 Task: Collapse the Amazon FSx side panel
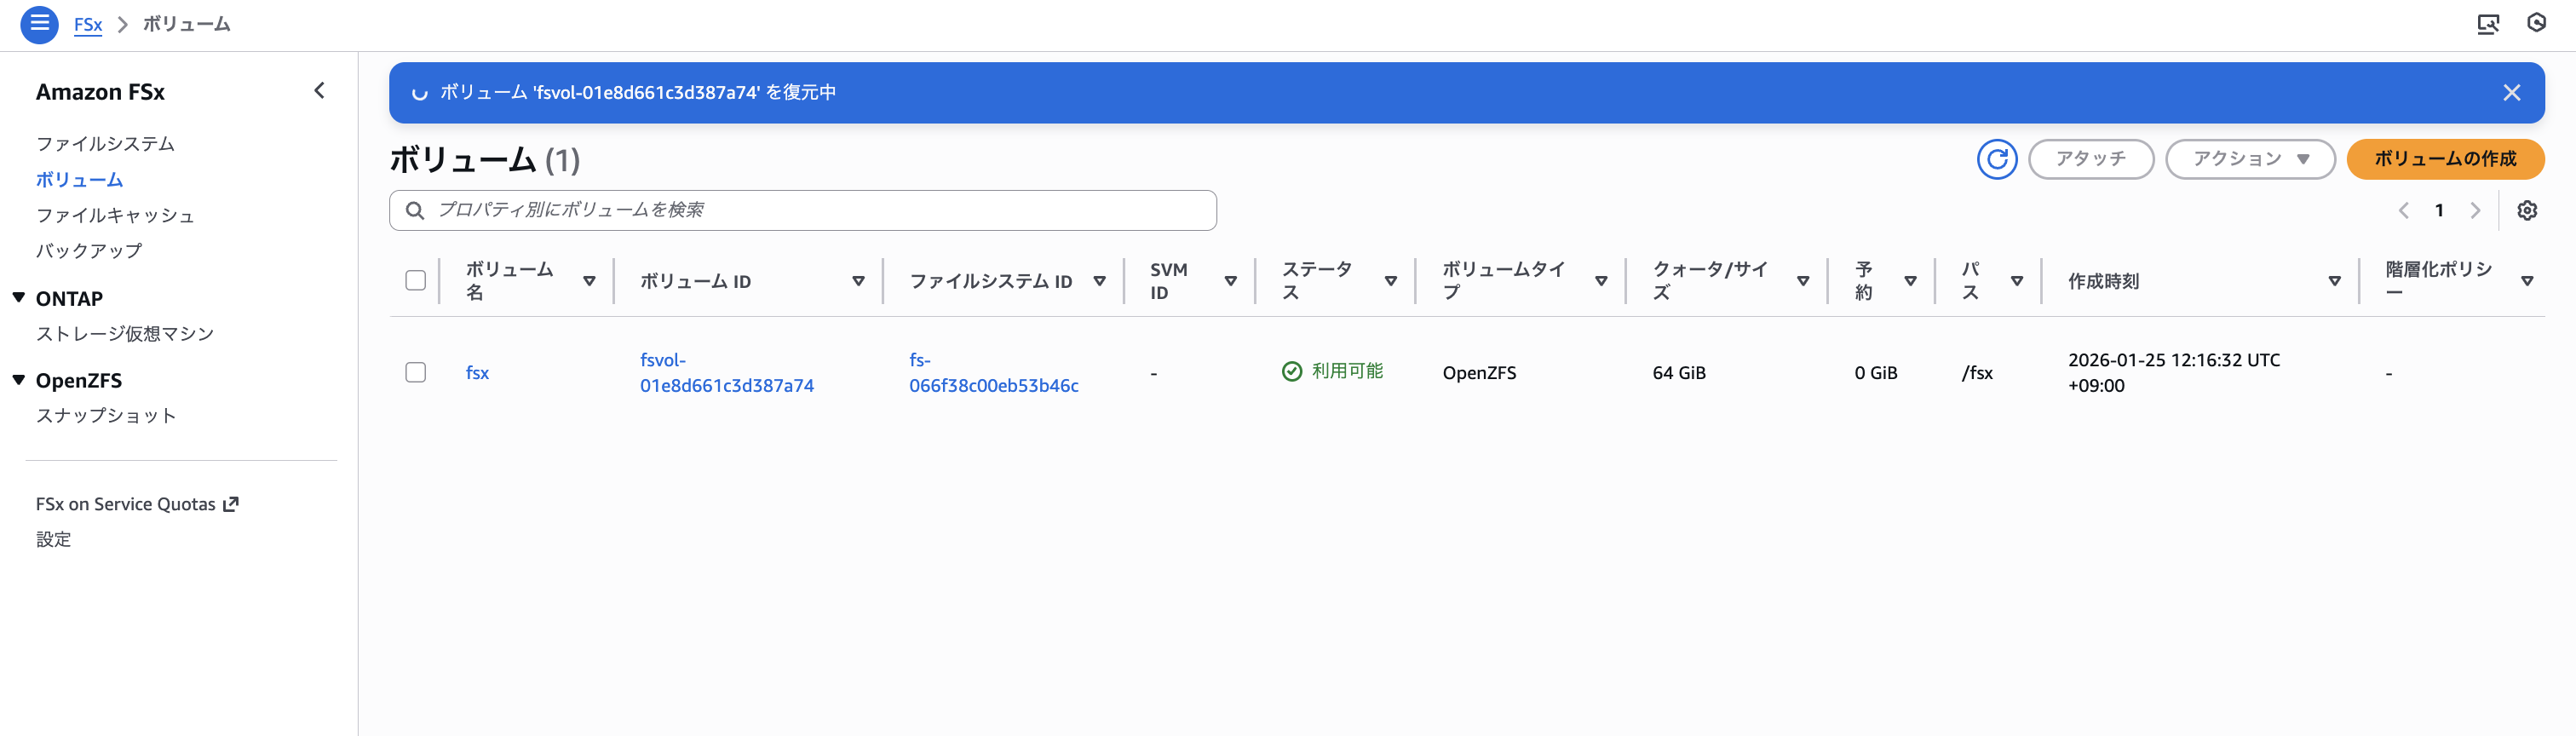pyautogui.click(x=319, y=91)
